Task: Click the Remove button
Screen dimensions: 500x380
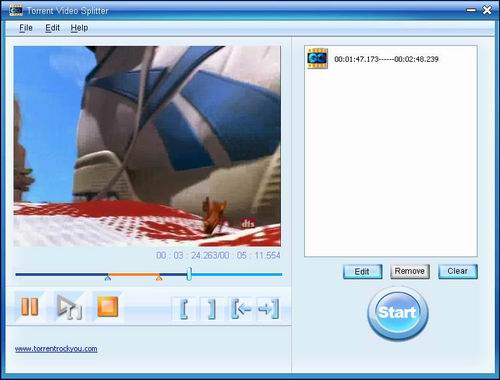Action: point(410,271)
